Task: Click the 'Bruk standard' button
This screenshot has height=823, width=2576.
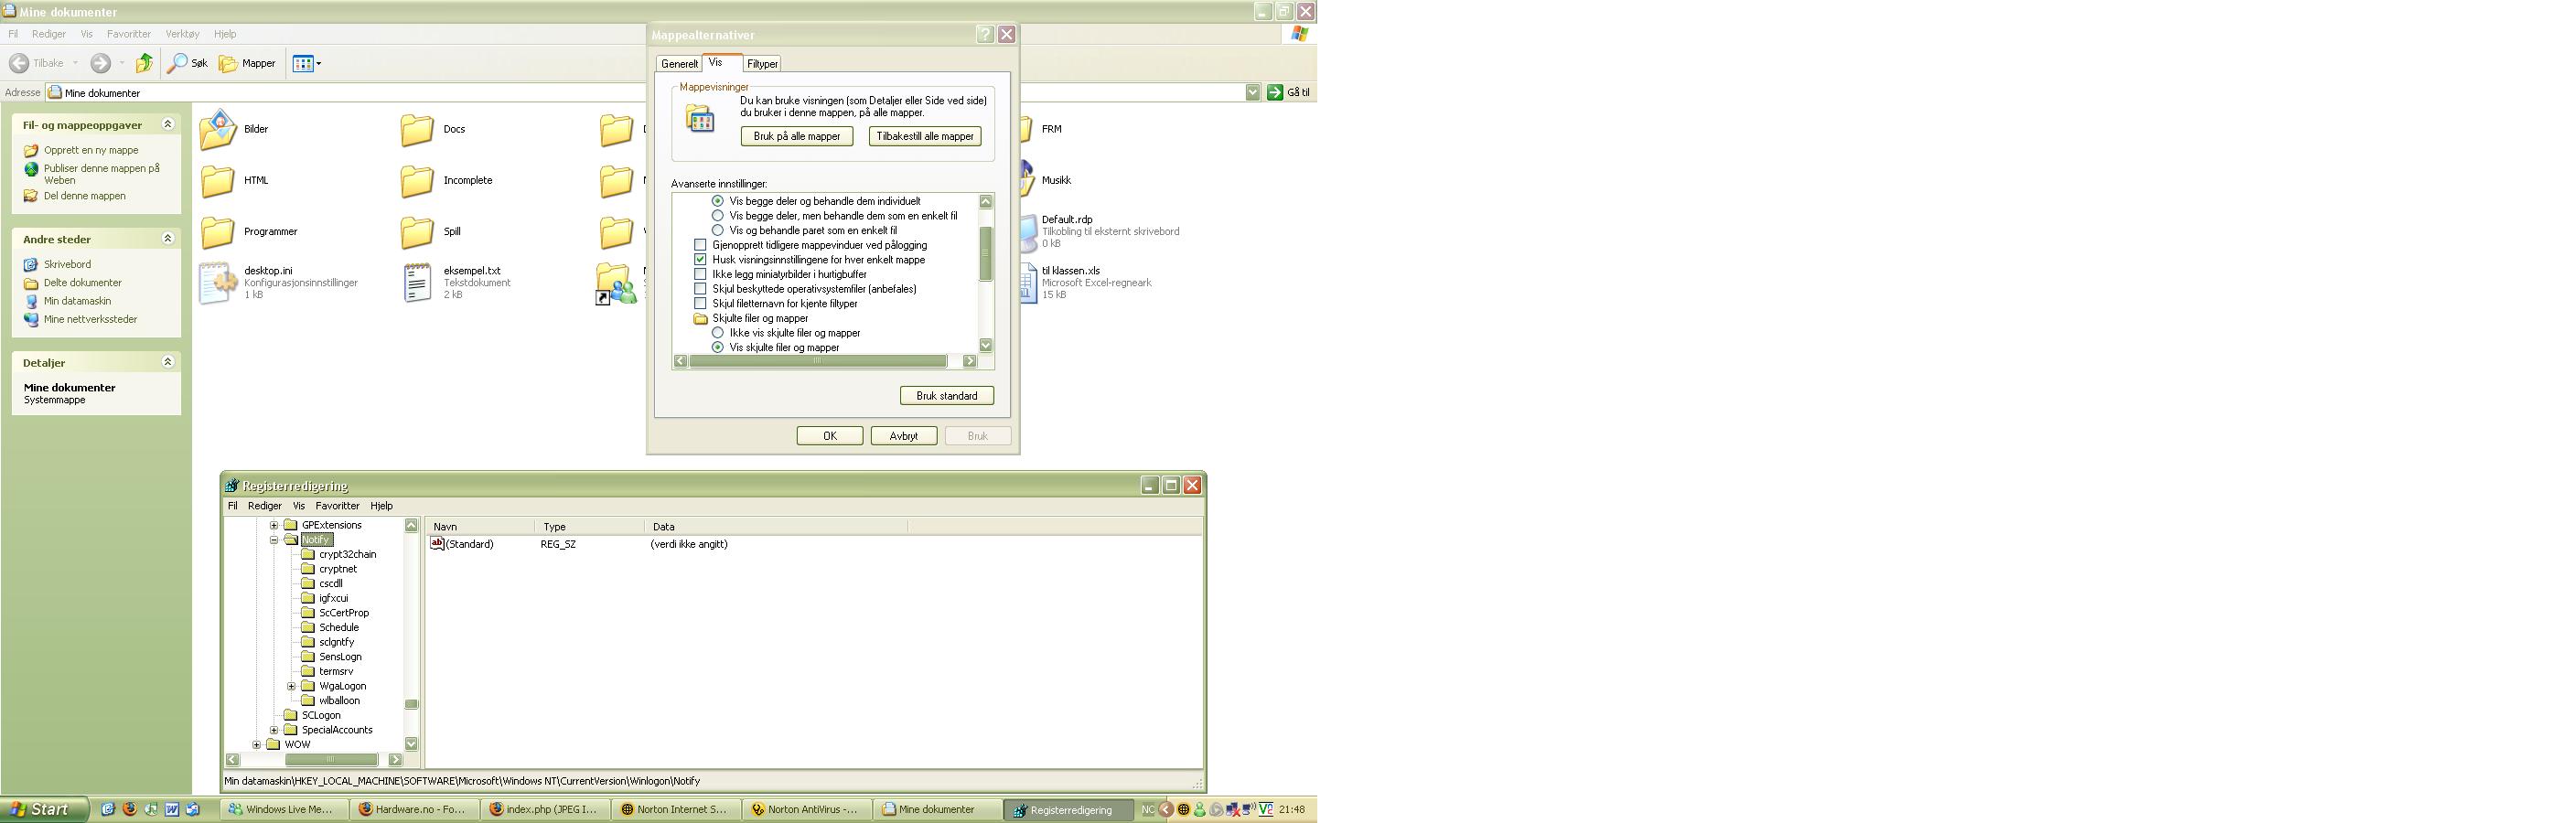Action: coord(947,396)
